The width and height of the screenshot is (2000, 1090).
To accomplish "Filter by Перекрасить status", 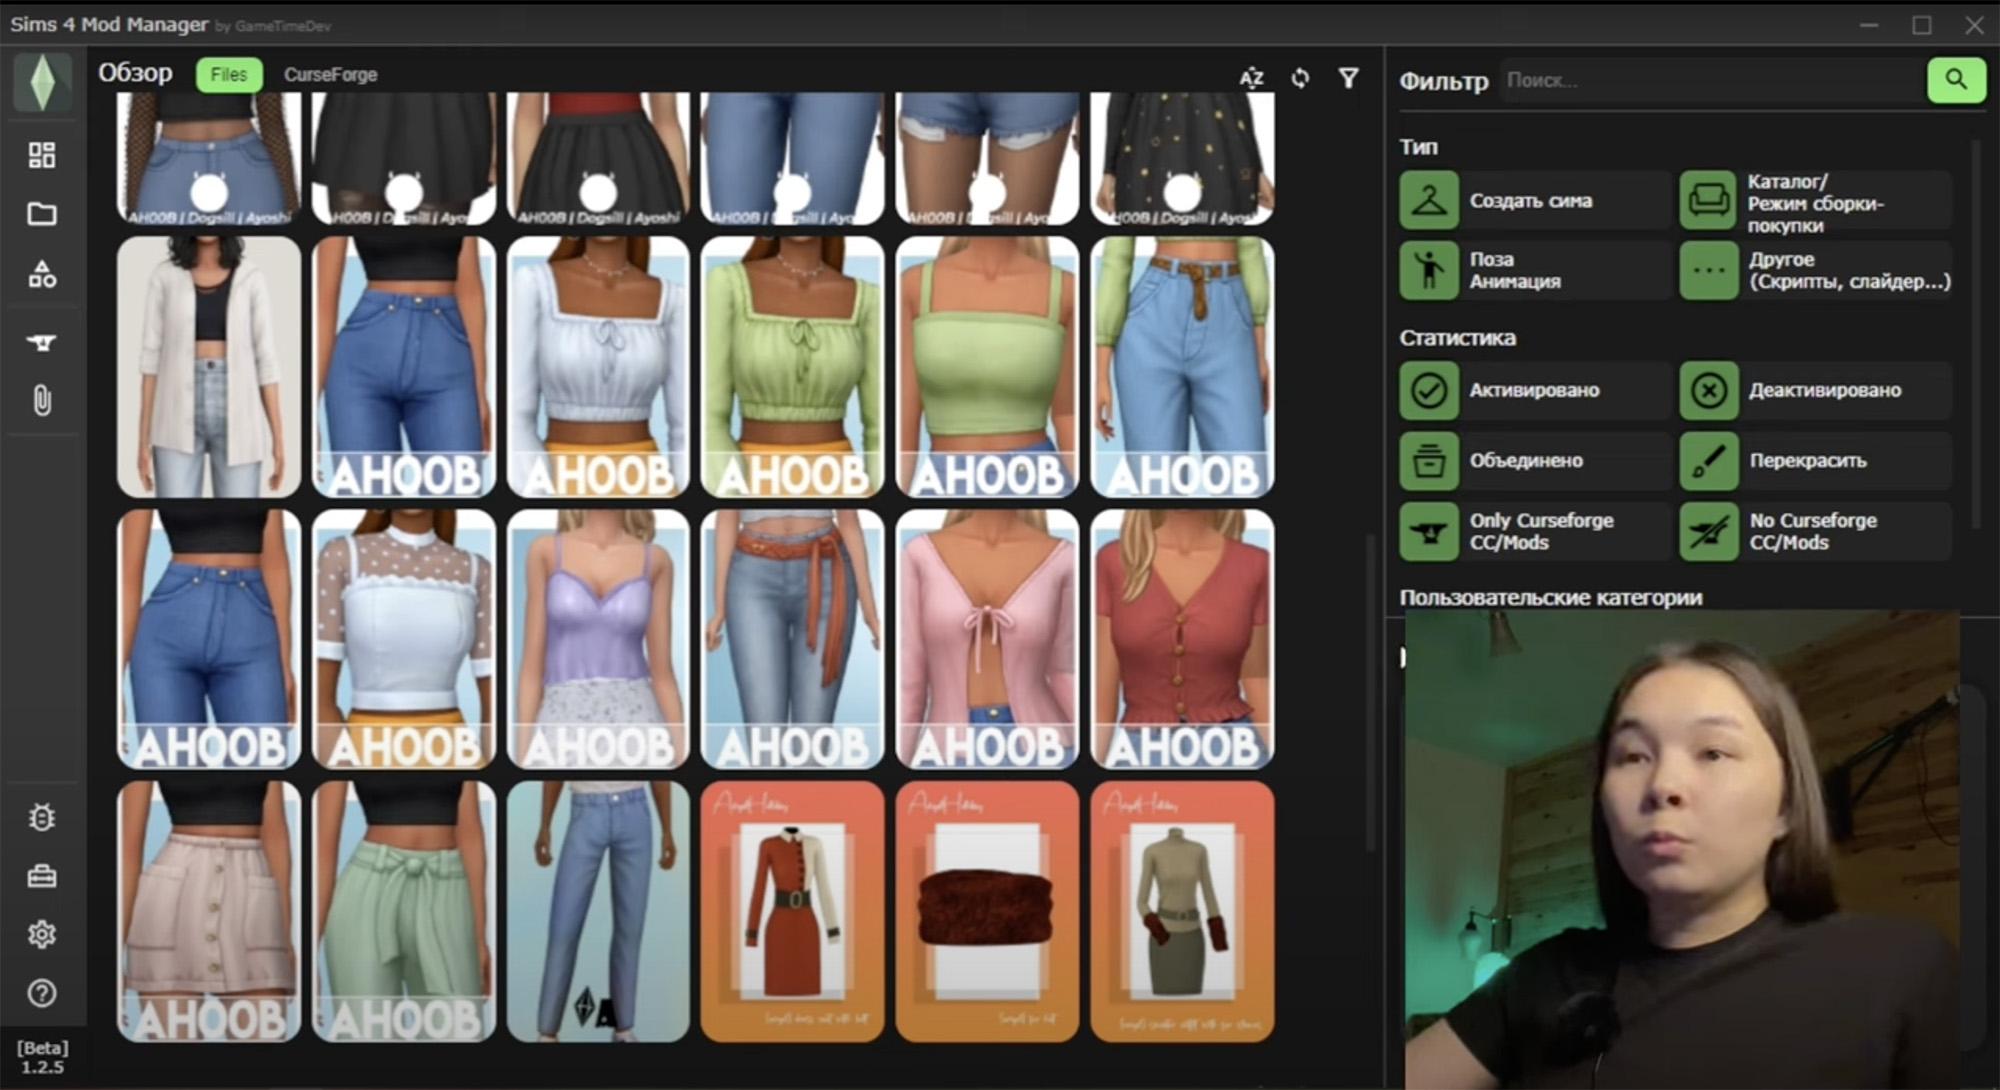I will tap(1815, 461).
